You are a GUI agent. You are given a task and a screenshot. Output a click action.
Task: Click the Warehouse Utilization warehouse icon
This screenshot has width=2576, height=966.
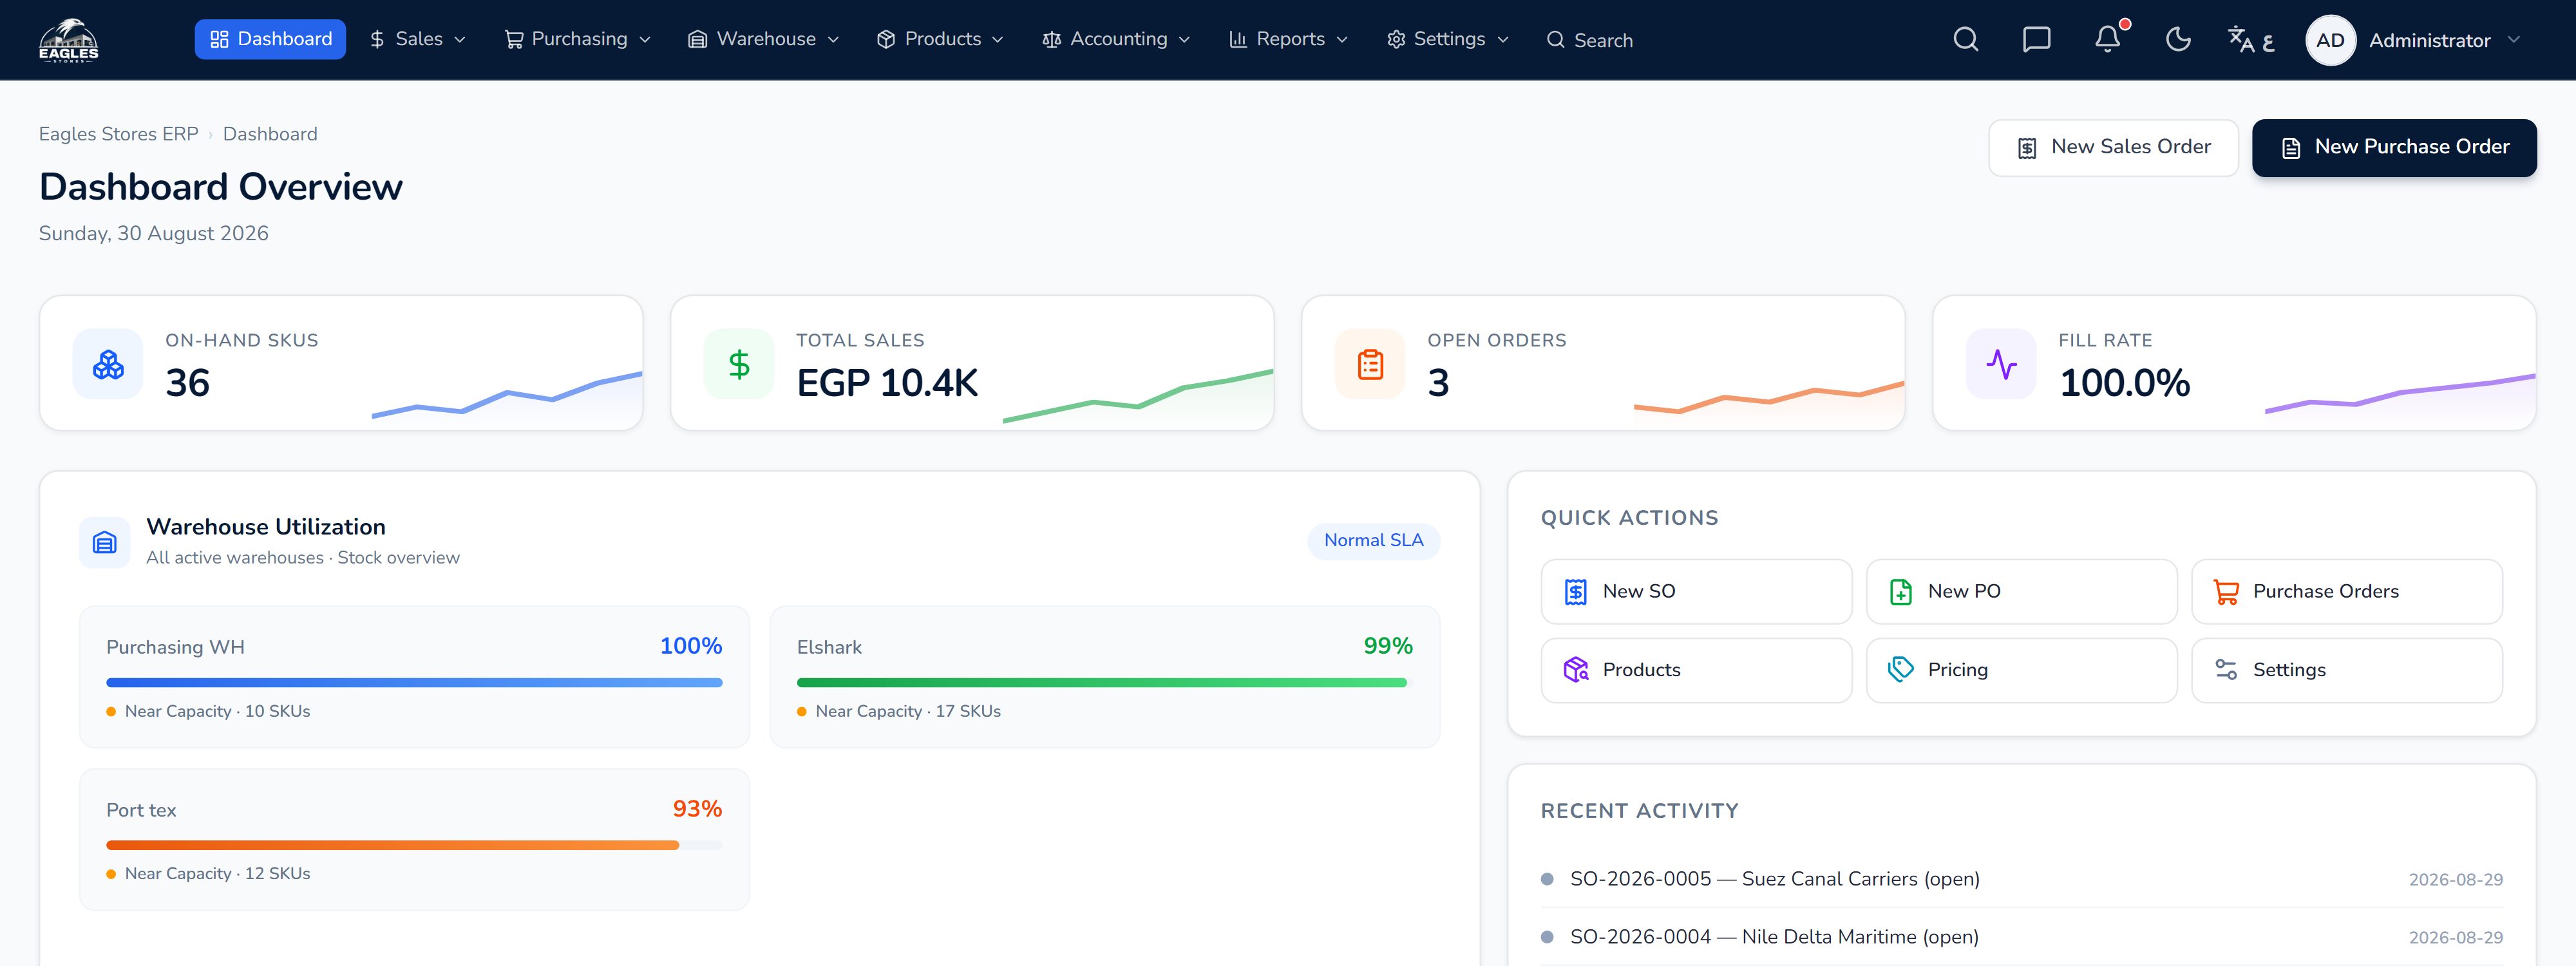point(105,542)
